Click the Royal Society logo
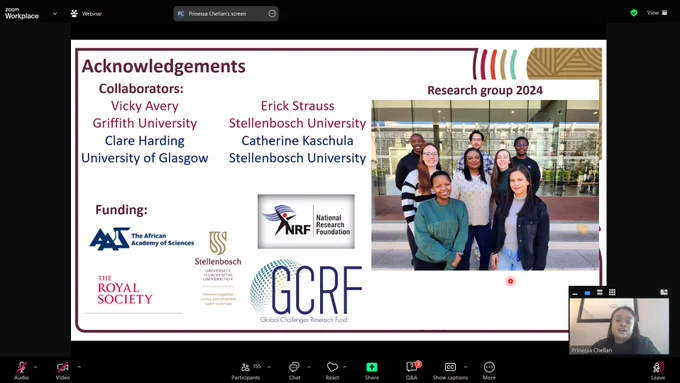The image size is (680, 383). [x=125, y=290]
